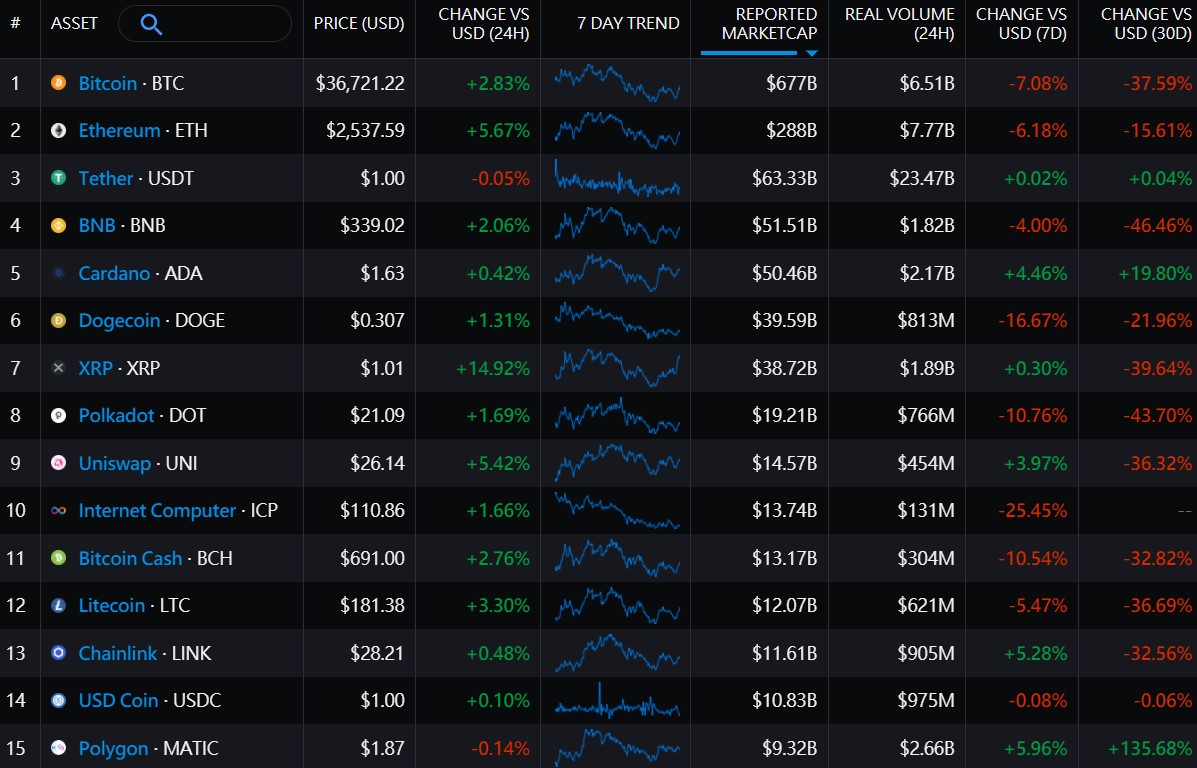Screen dimensions: 1197x768
Task: Open the Bitcoin Cash asset link
Action: [x=131, y=558]
